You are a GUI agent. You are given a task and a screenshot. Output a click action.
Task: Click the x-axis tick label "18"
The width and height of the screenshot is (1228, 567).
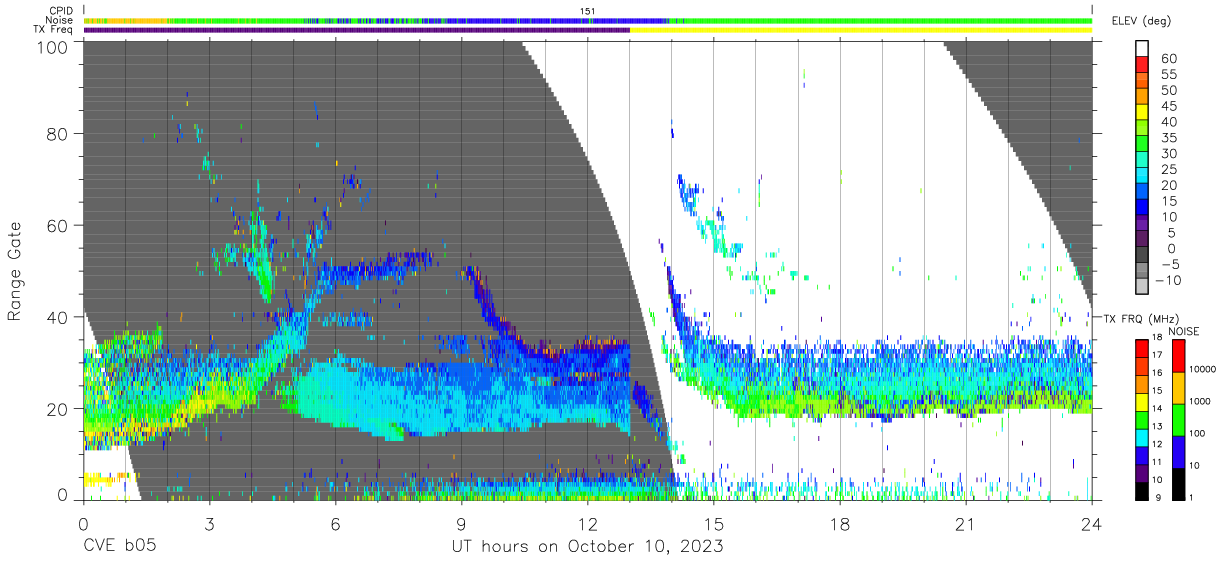coord(840,524)
